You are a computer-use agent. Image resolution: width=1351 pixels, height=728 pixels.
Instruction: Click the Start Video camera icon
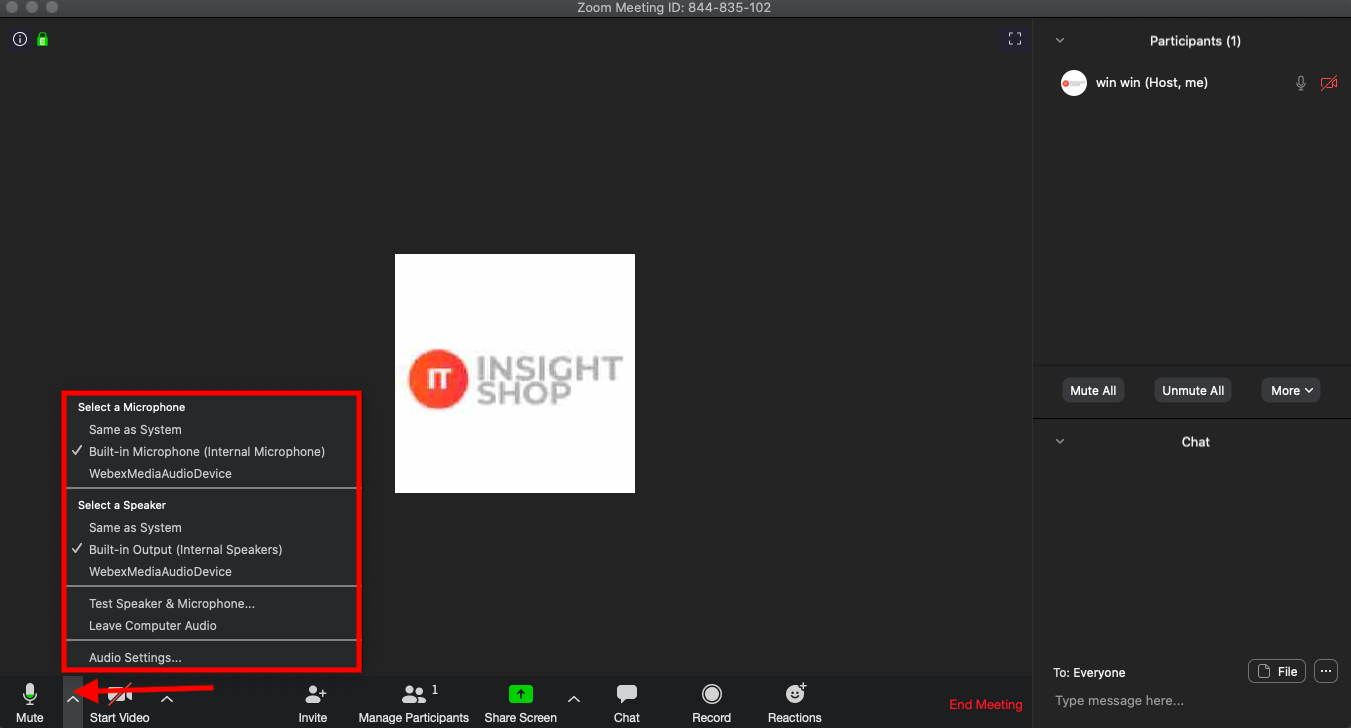point(121,694)
